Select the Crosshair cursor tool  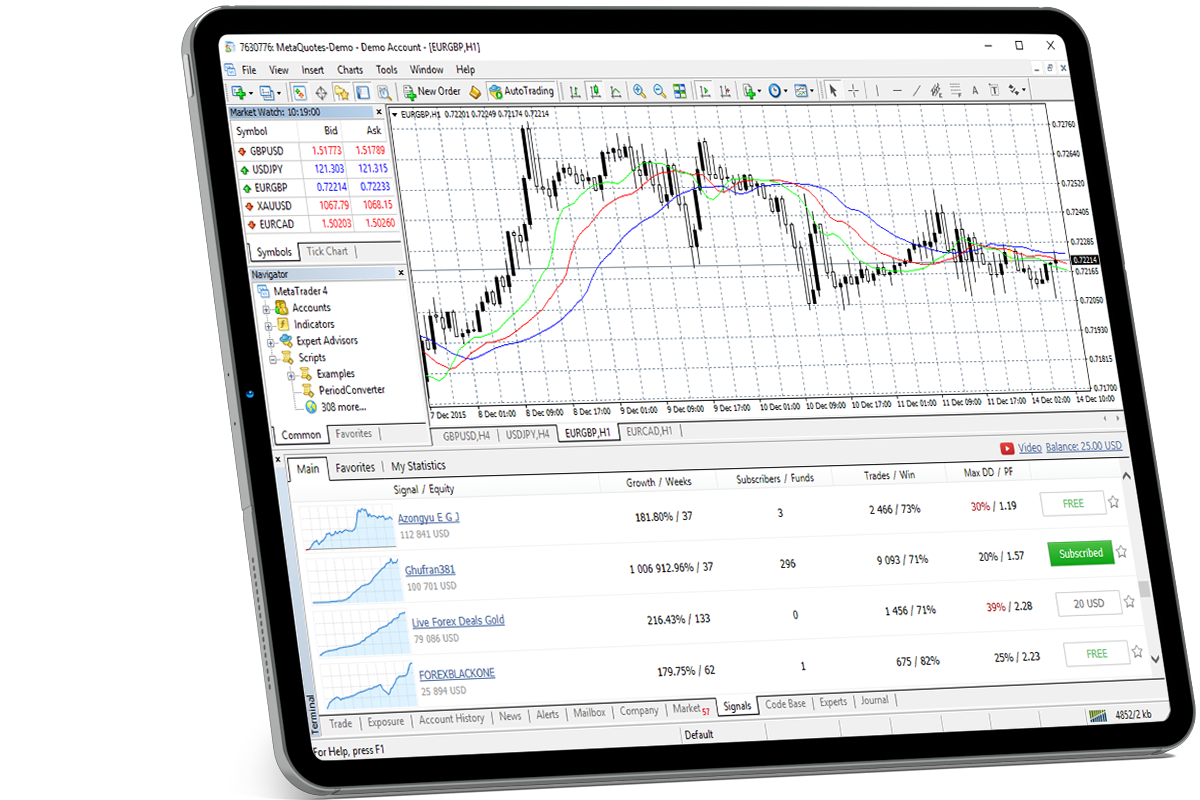pyautogui.click(x=853, y=91)
